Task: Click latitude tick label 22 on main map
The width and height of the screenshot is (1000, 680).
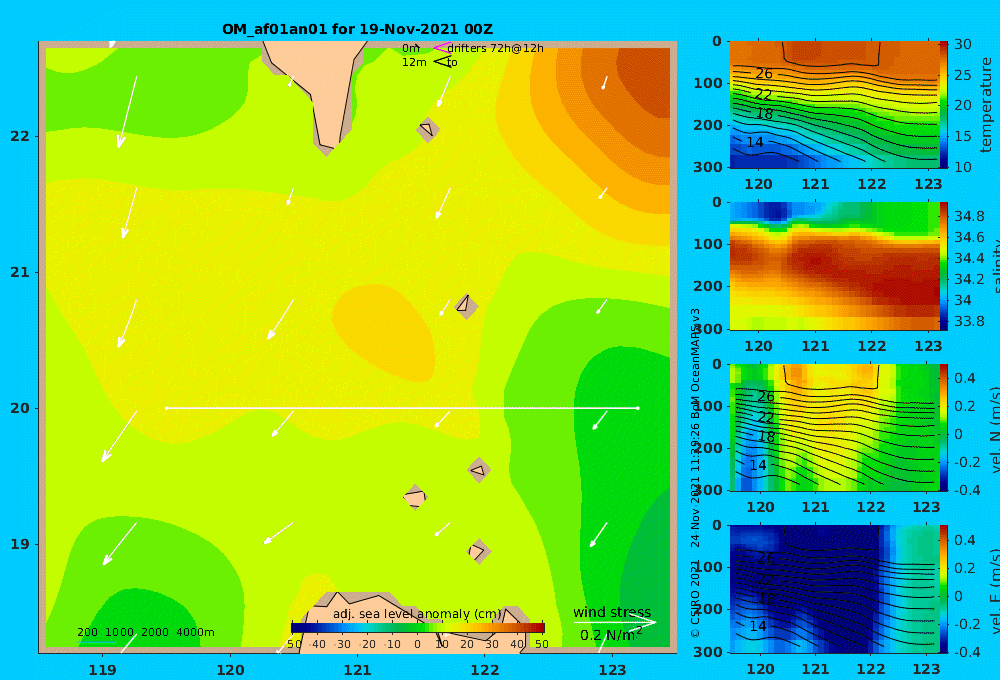Action: coord(20,137)
